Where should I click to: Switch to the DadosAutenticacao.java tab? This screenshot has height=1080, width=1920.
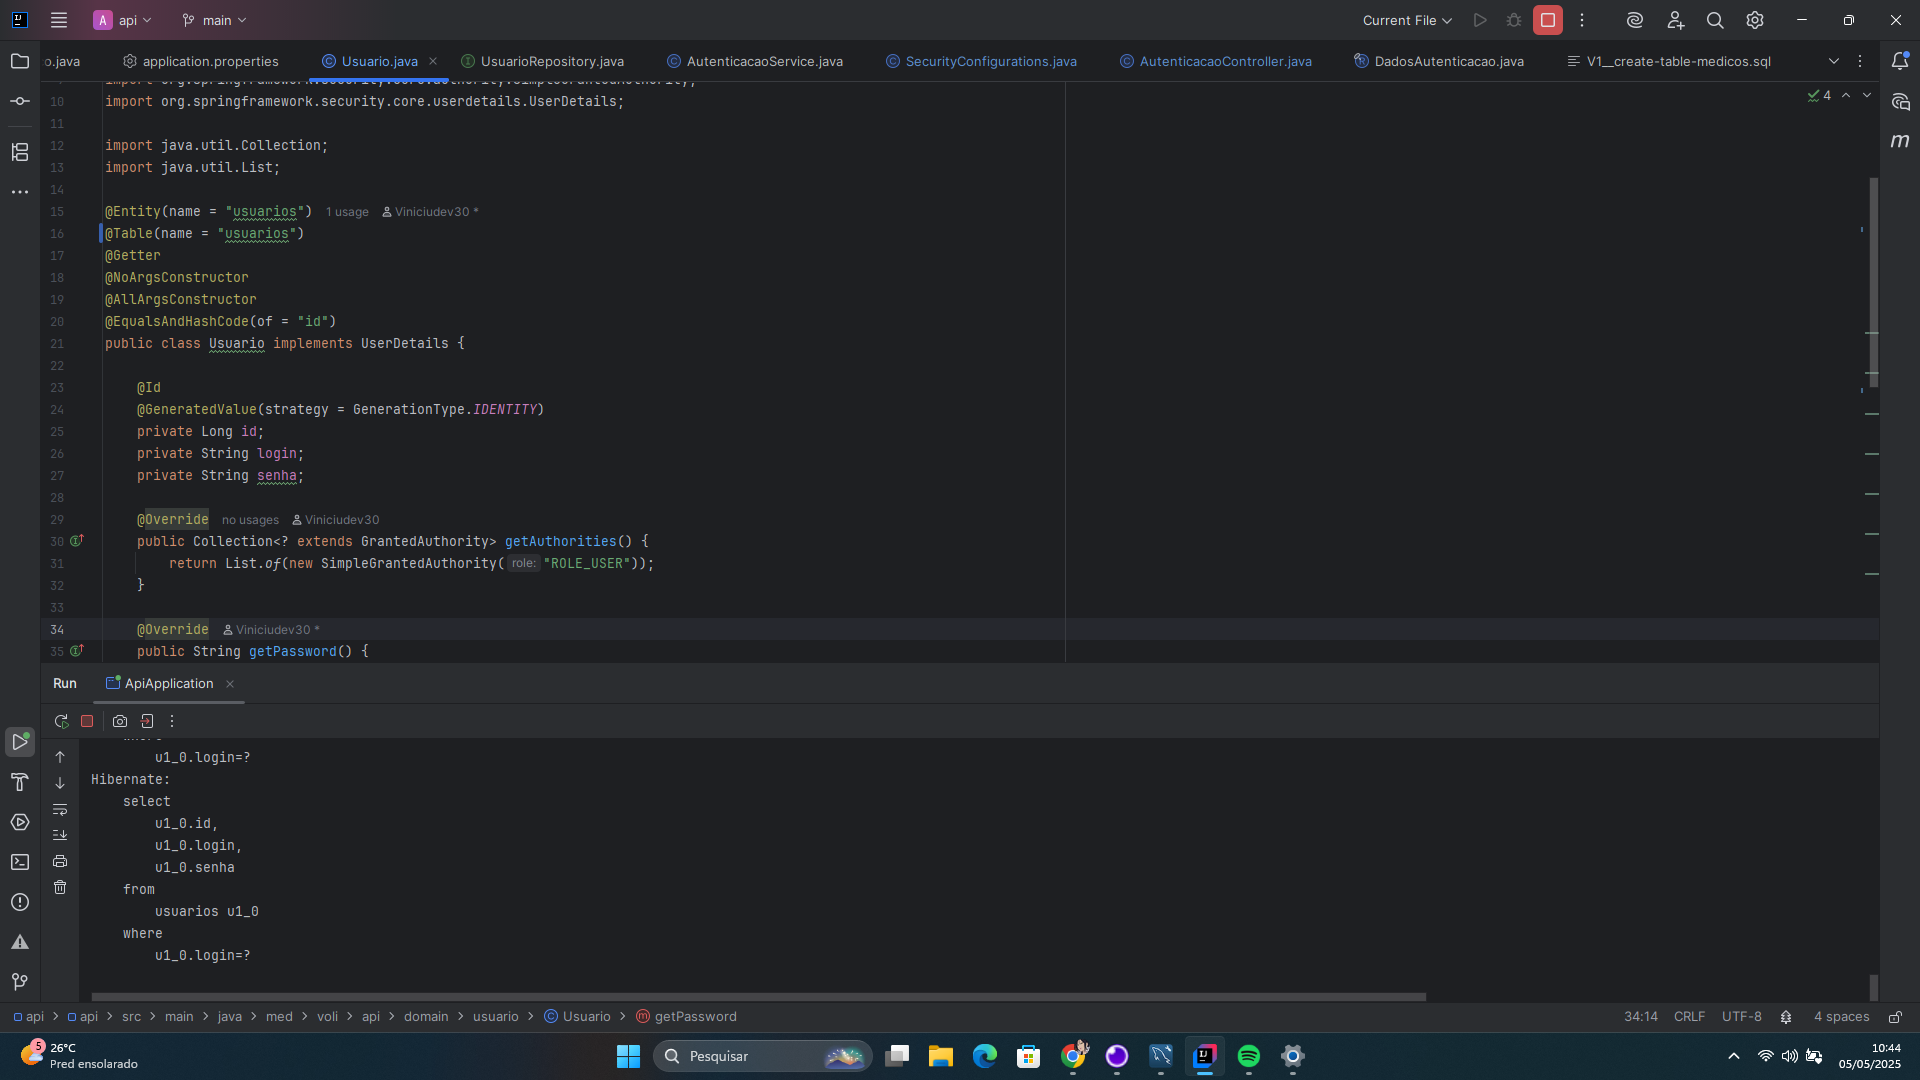click(1439, 61)
